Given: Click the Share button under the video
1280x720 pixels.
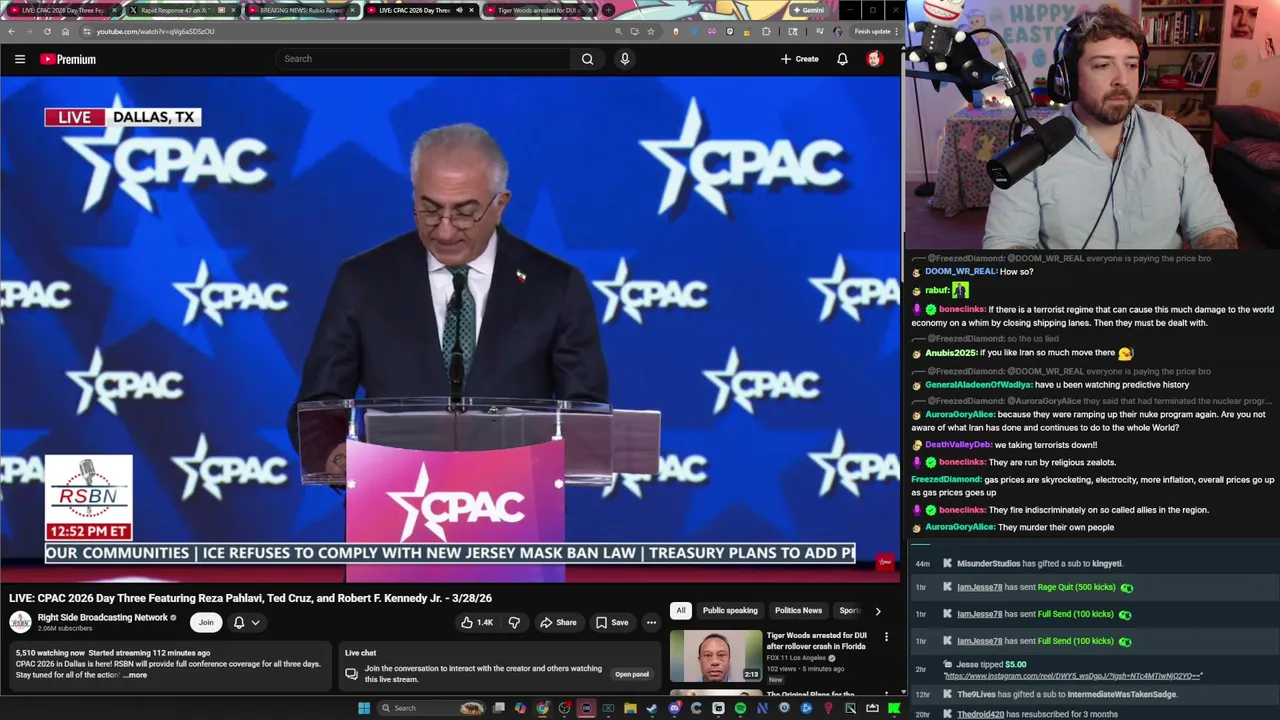Looking at the screenshot, I should pyautogui.click(x=558, y=622).
